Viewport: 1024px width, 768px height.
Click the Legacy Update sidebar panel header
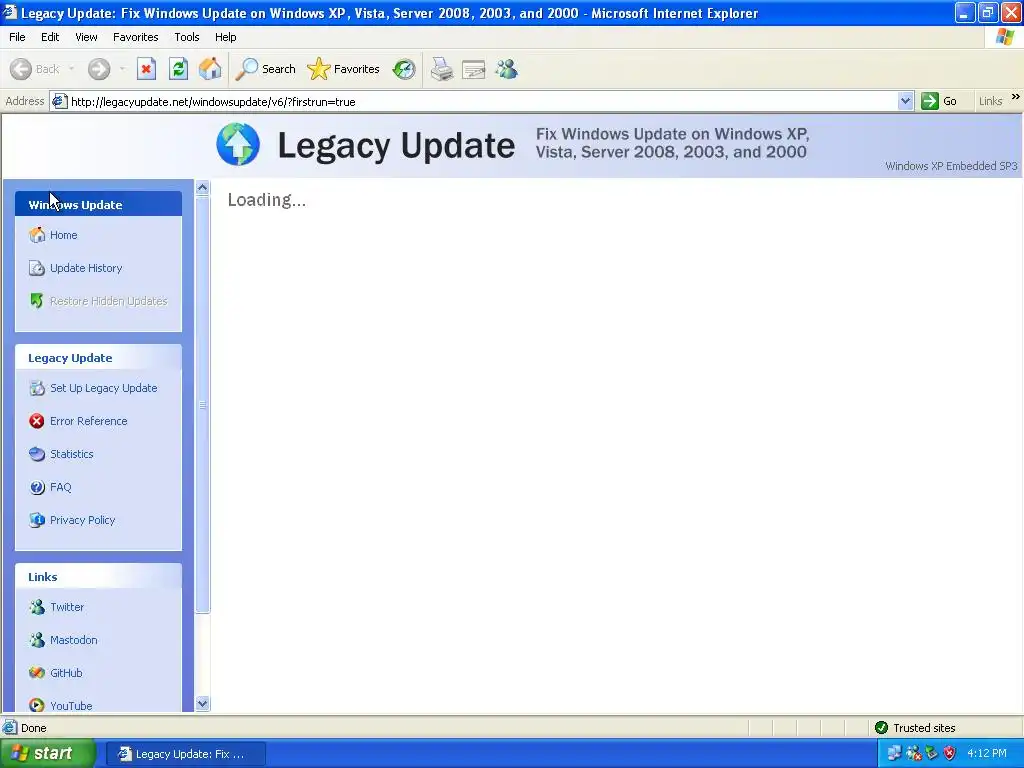click(99, 358)
